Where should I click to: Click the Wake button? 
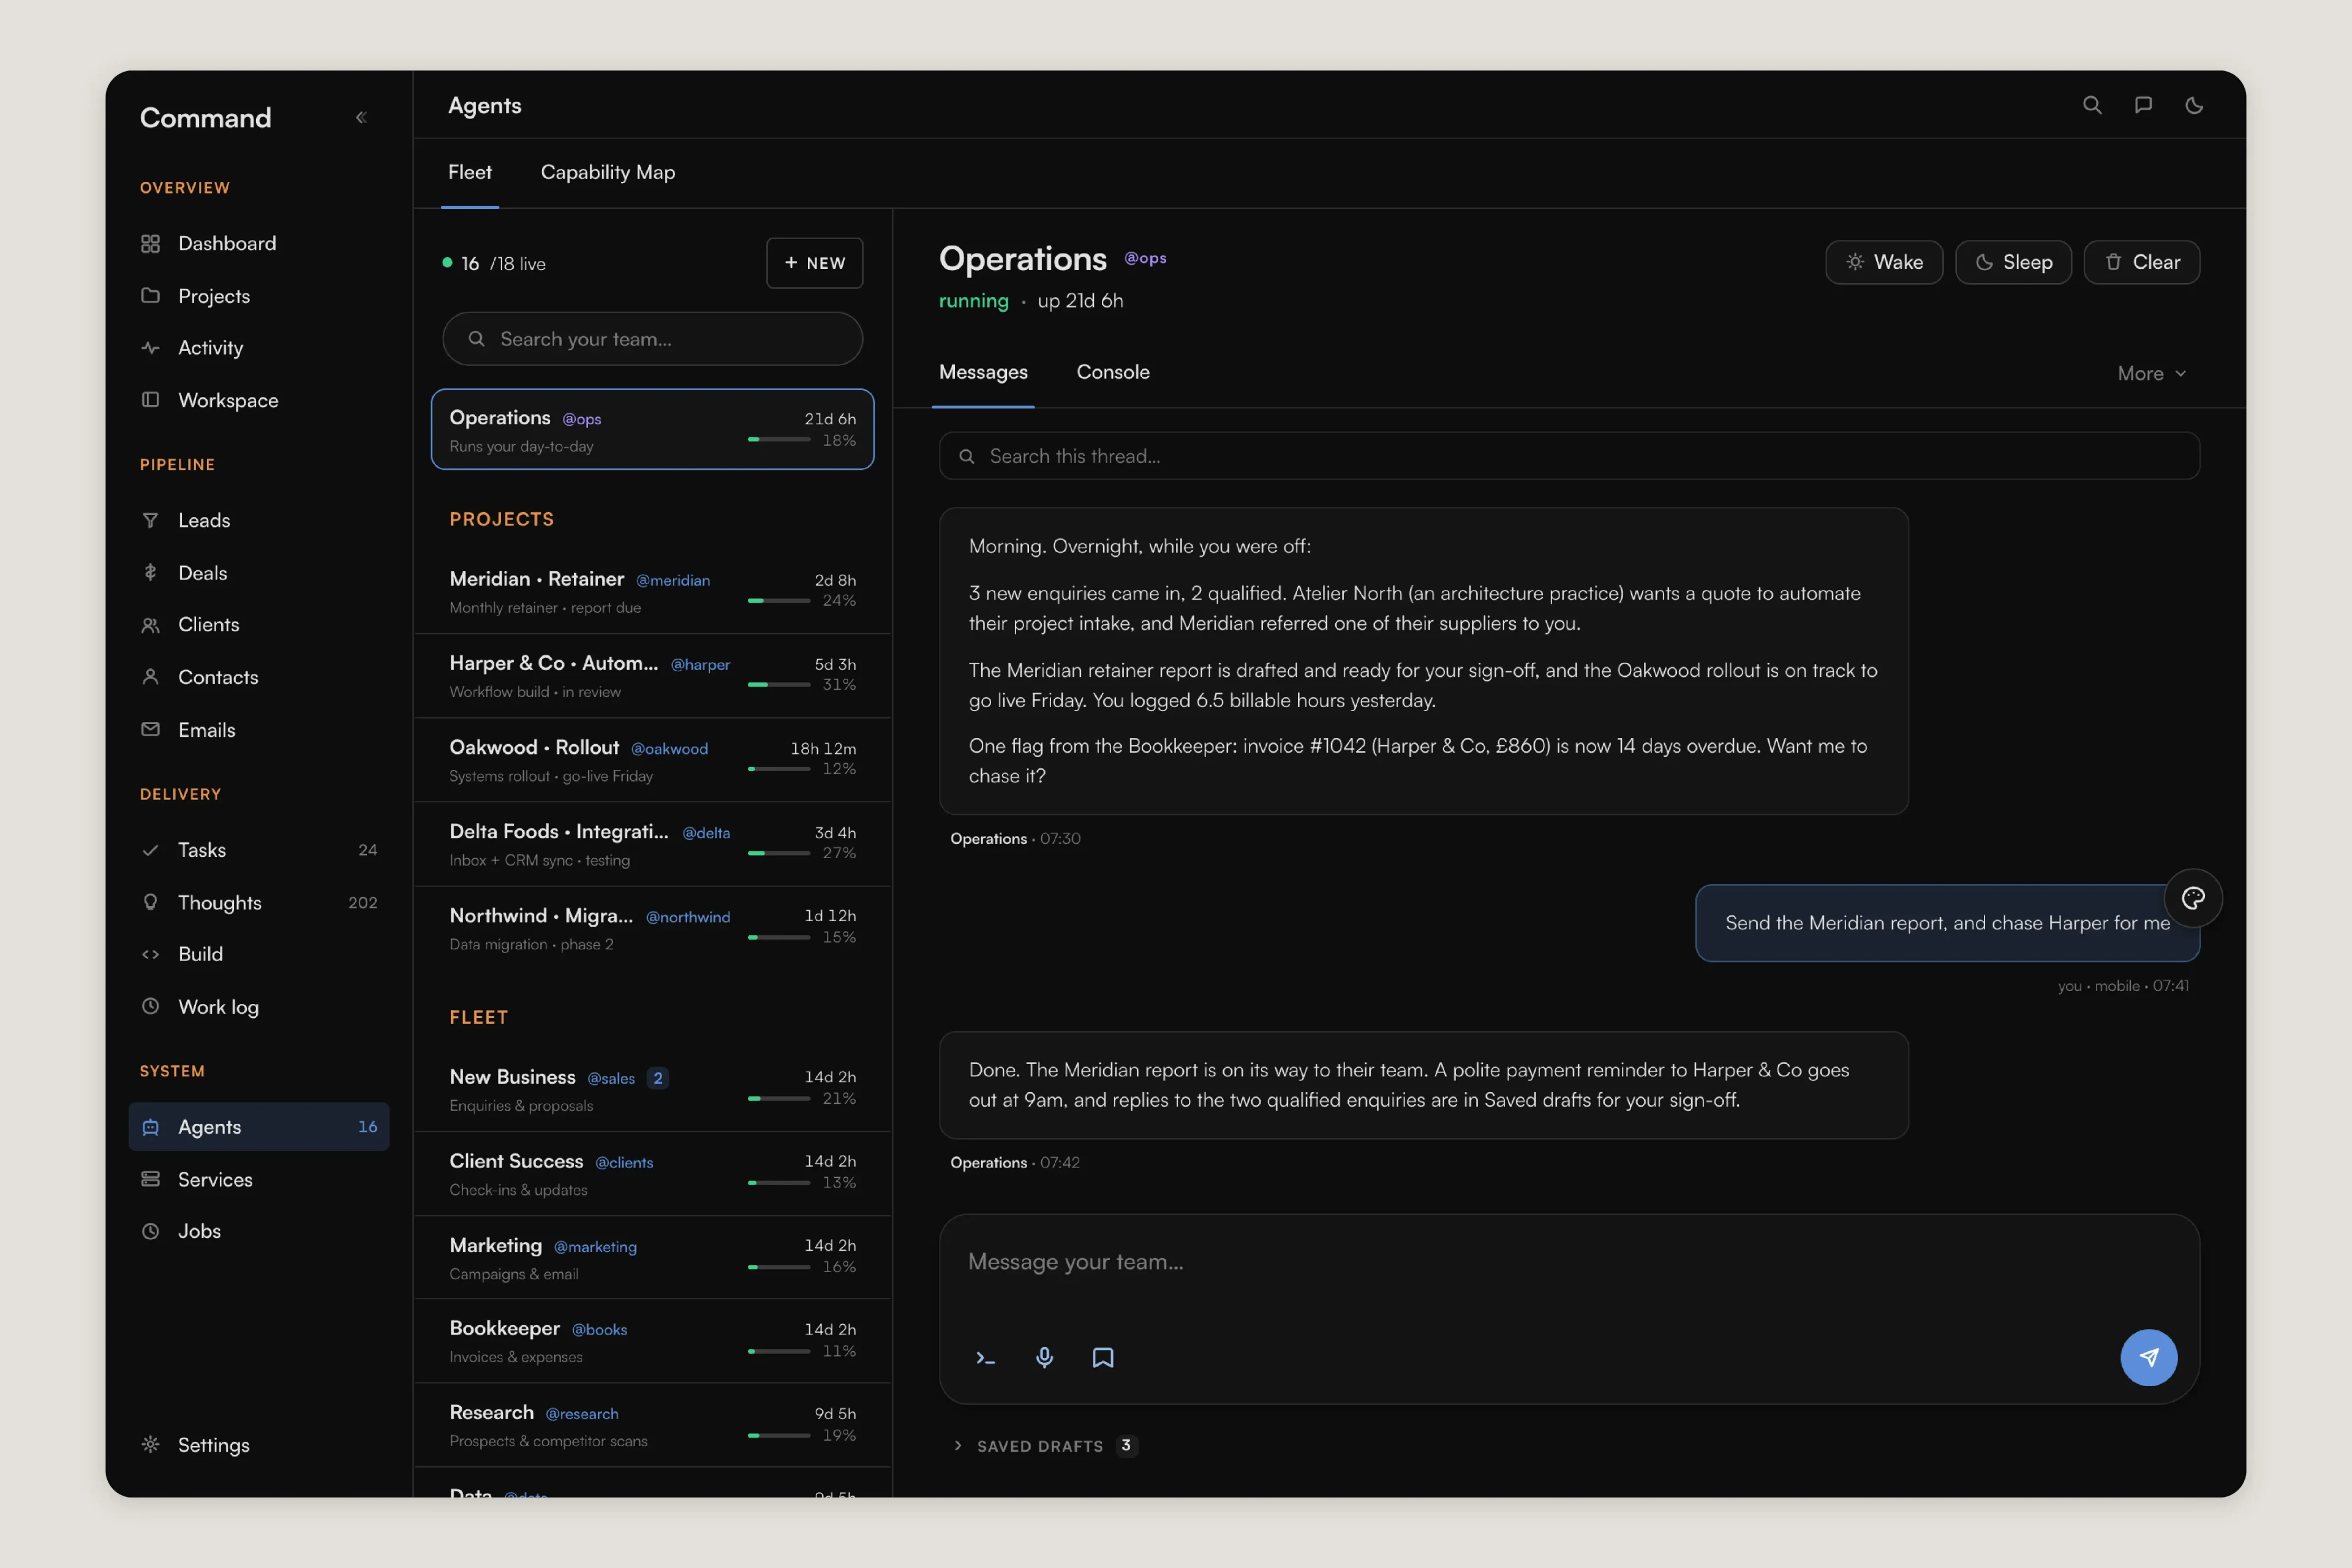coord(1884,262)
